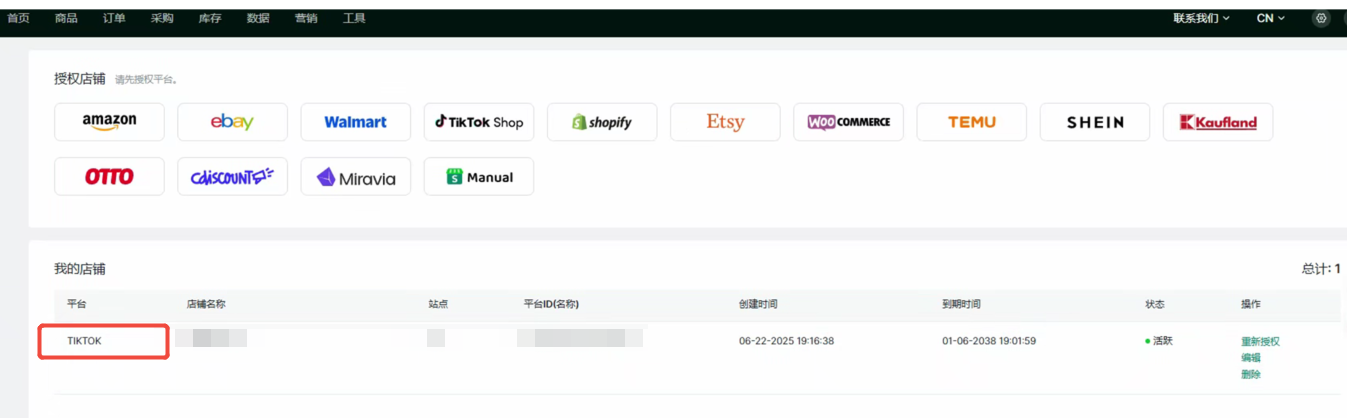
Task: Pick the TEMU platform logo
Action: coord(972,122)
